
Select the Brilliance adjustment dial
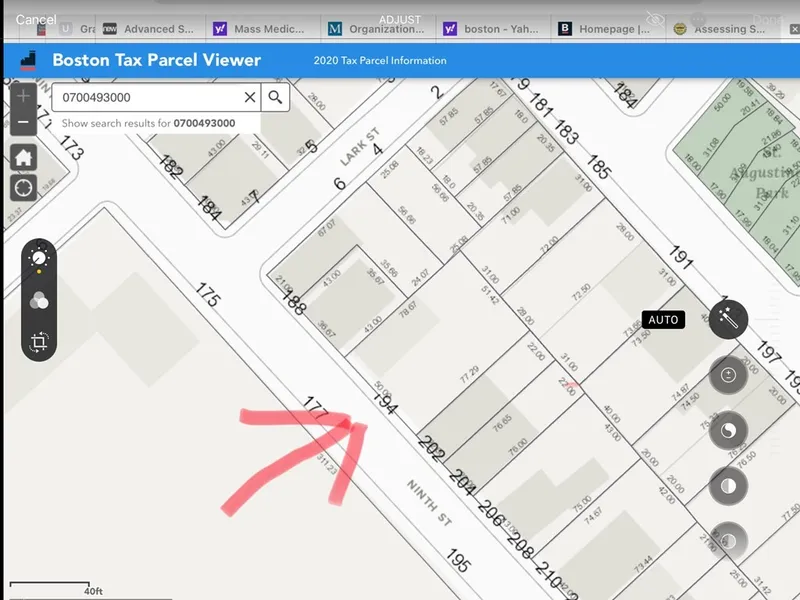point(728,431)
